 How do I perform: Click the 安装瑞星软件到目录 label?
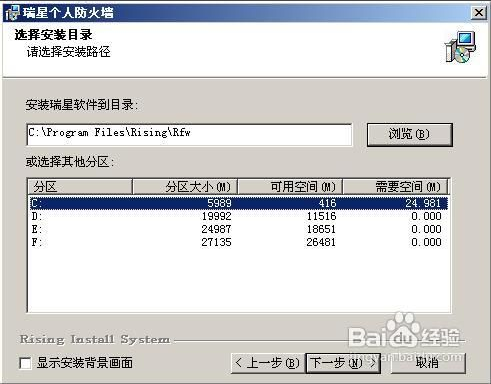tap(82, 105)
